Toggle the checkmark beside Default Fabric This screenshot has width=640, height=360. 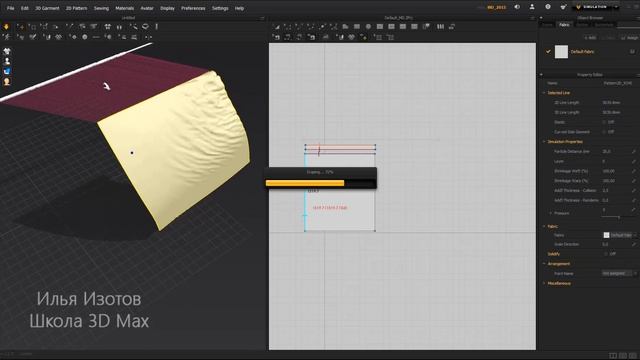point(548,52)
